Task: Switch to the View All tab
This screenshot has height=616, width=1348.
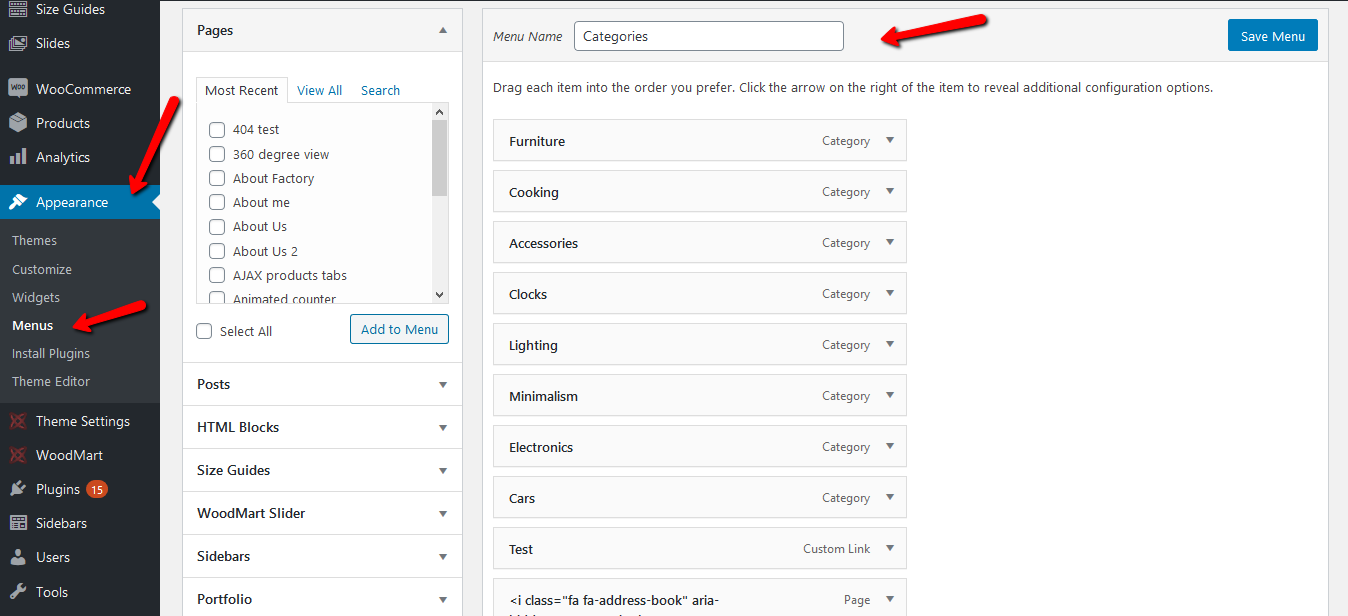Action: pyautogui.click(x=320, y=90)
